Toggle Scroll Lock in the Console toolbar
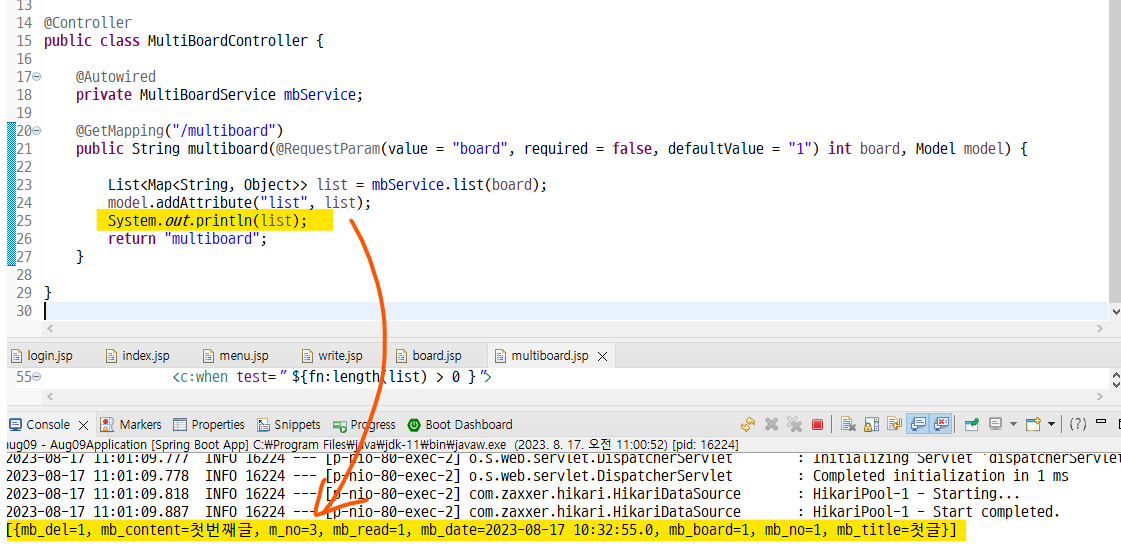Viewport: 1121px width, 558px height. pyautogui.click(x=871, y=424)
